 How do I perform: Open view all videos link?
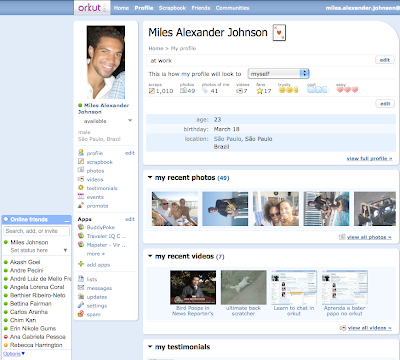coord(370,328)
